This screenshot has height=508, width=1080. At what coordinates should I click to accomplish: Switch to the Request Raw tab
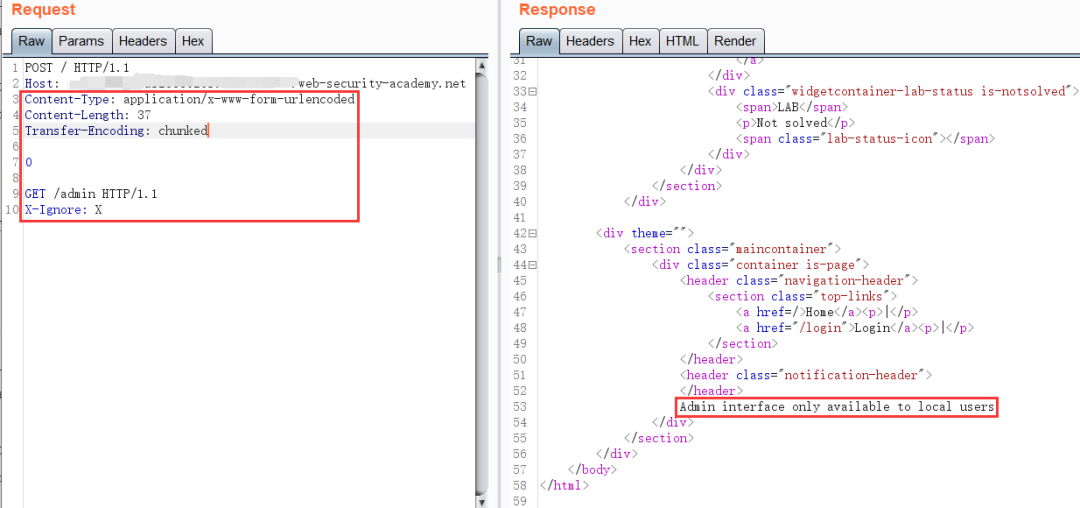[31, 41]
